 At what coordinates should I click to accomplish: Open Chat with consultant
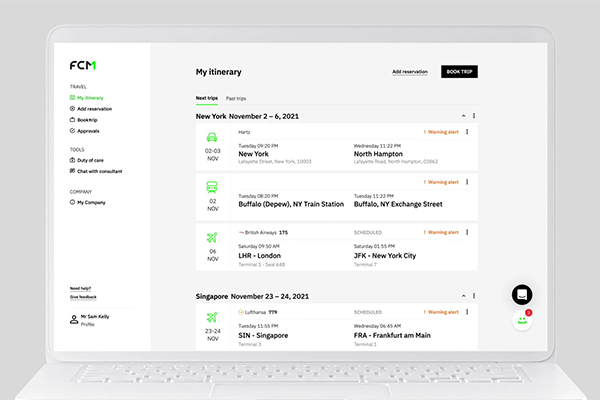coord(96,171)
